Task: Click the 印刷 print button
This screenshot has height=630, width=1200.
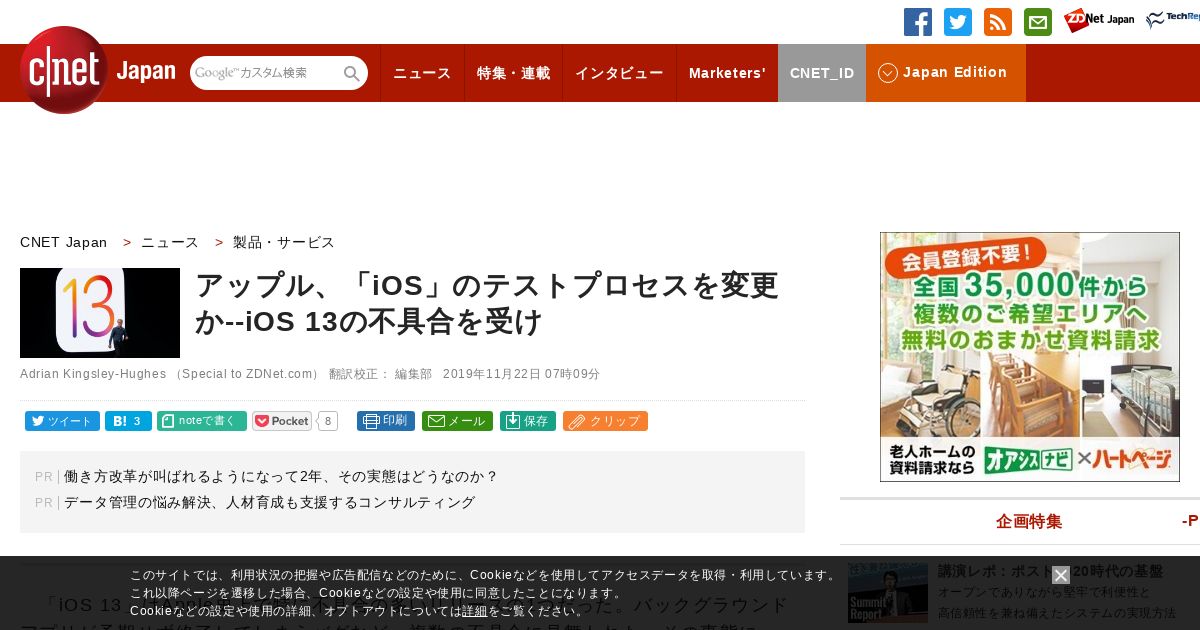Action: pyautogui.click(x=386, y=421)
